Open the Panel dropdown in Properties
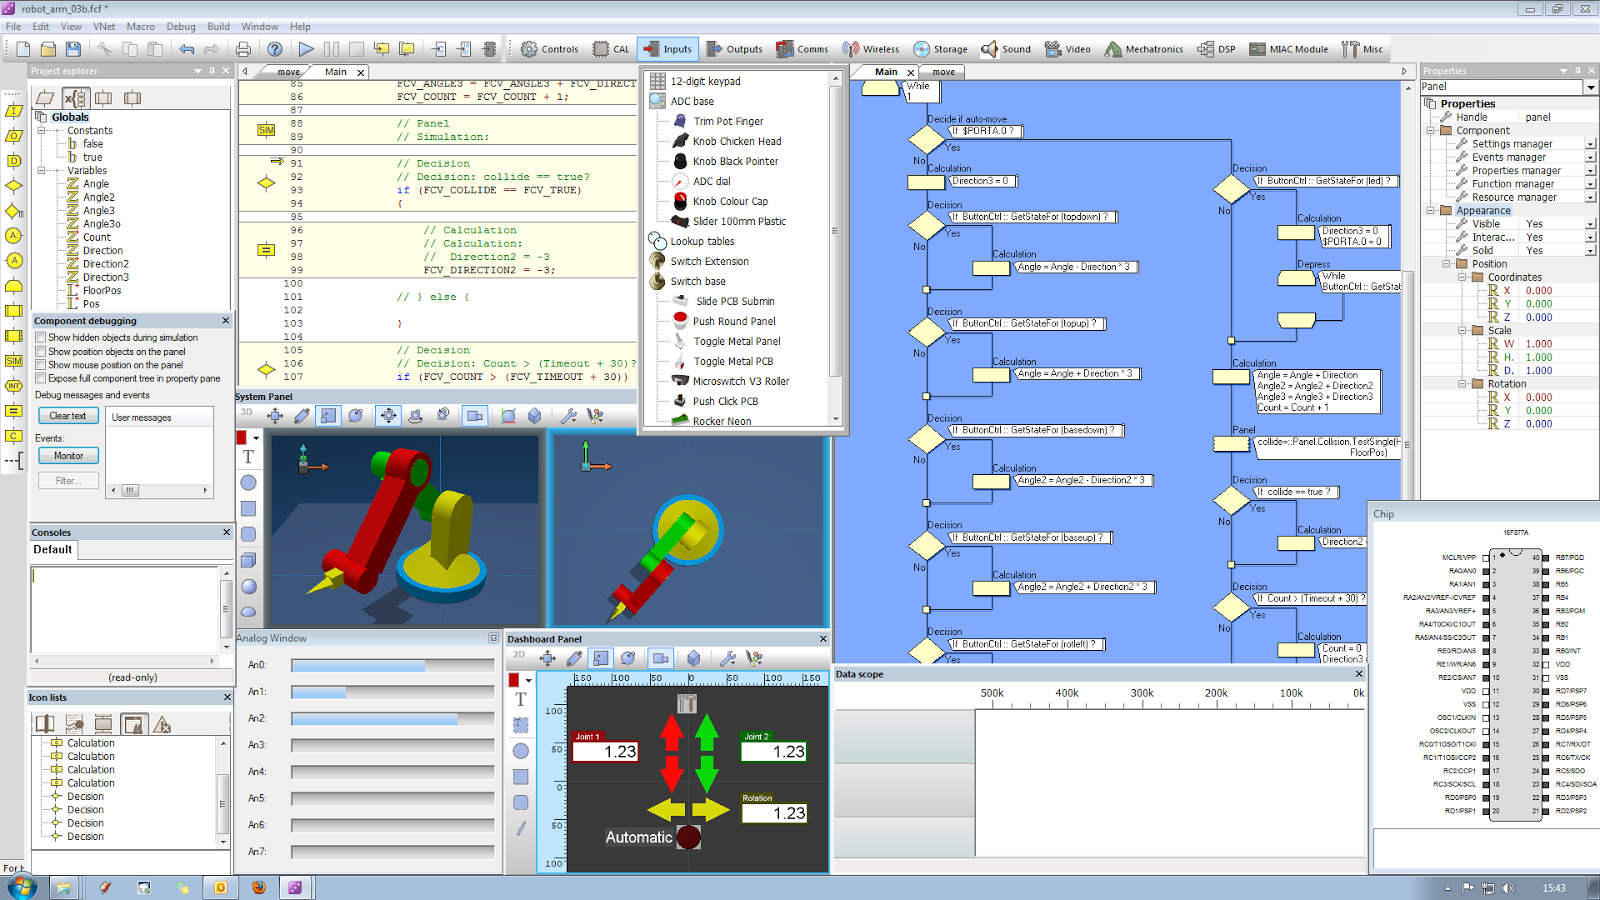 click(x=1590, y=87)
